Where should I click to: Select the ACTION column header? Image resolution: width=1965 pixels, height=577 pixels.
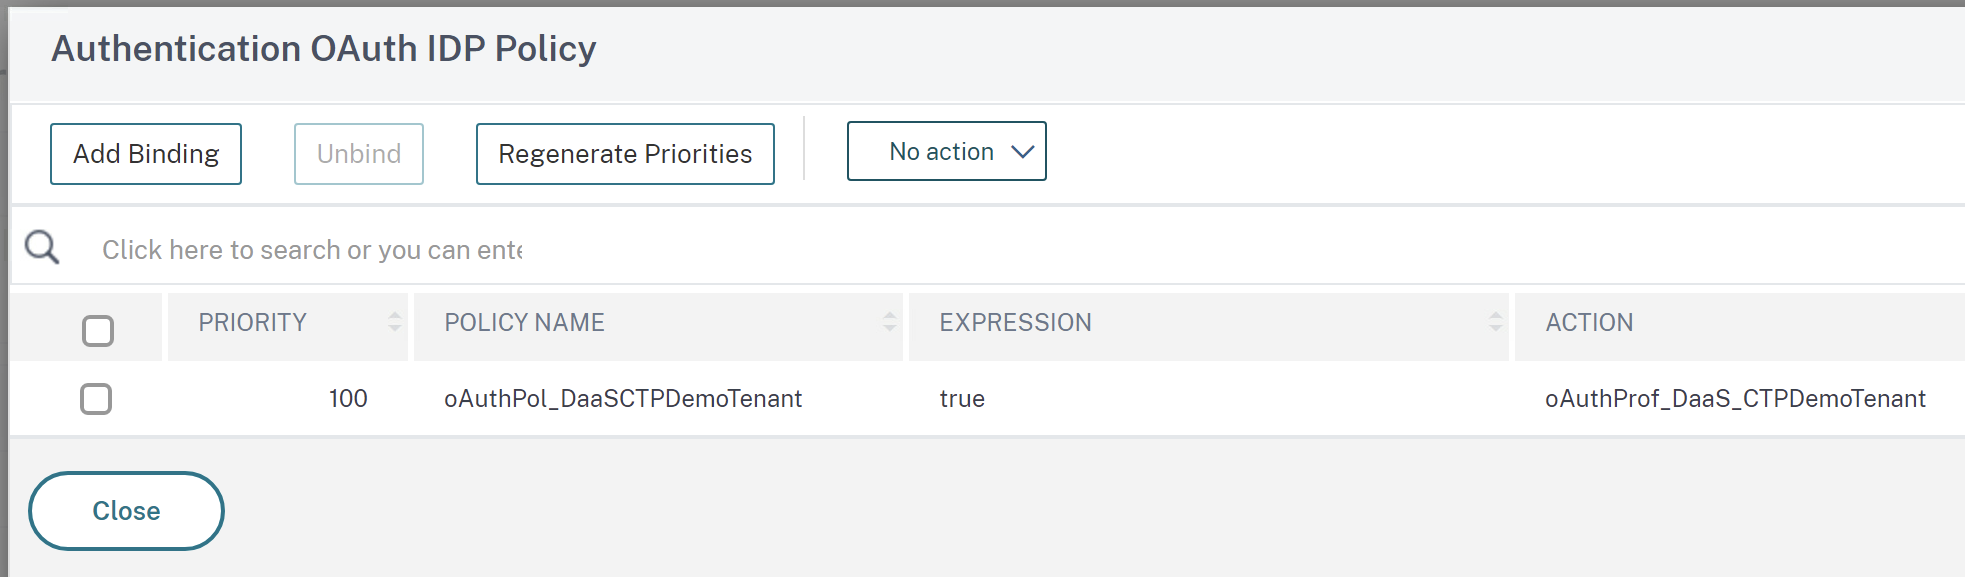pos(1587,323)
